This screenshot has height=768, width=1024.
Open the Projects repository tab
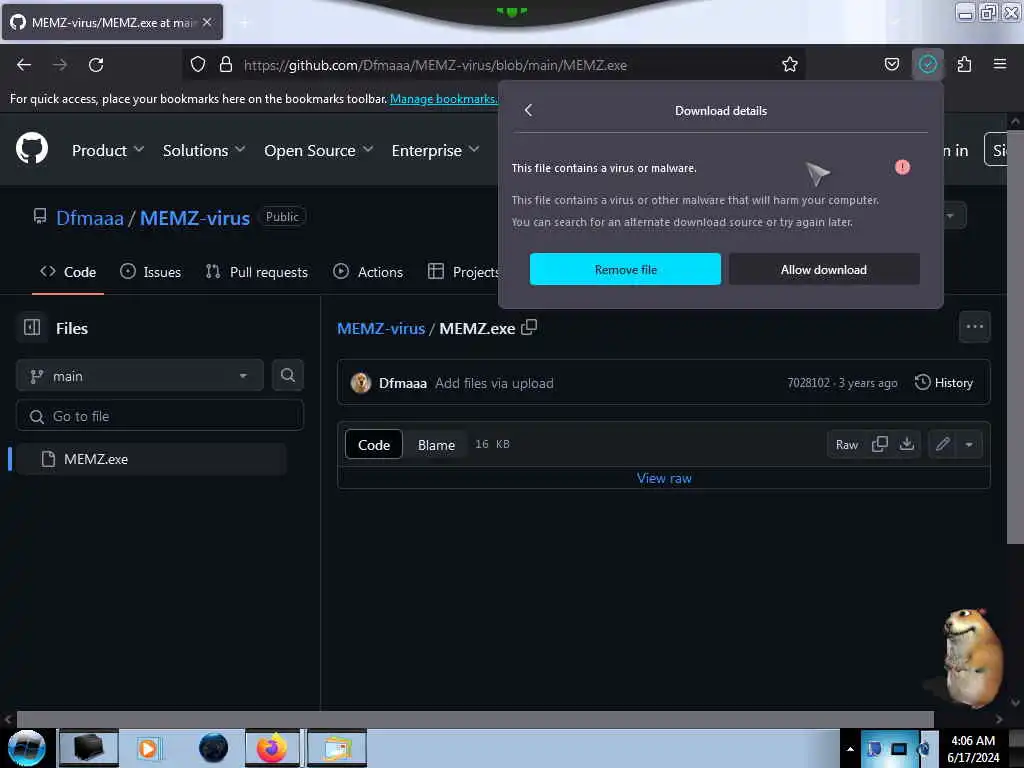pyautogui.click(x=463, y=272)
